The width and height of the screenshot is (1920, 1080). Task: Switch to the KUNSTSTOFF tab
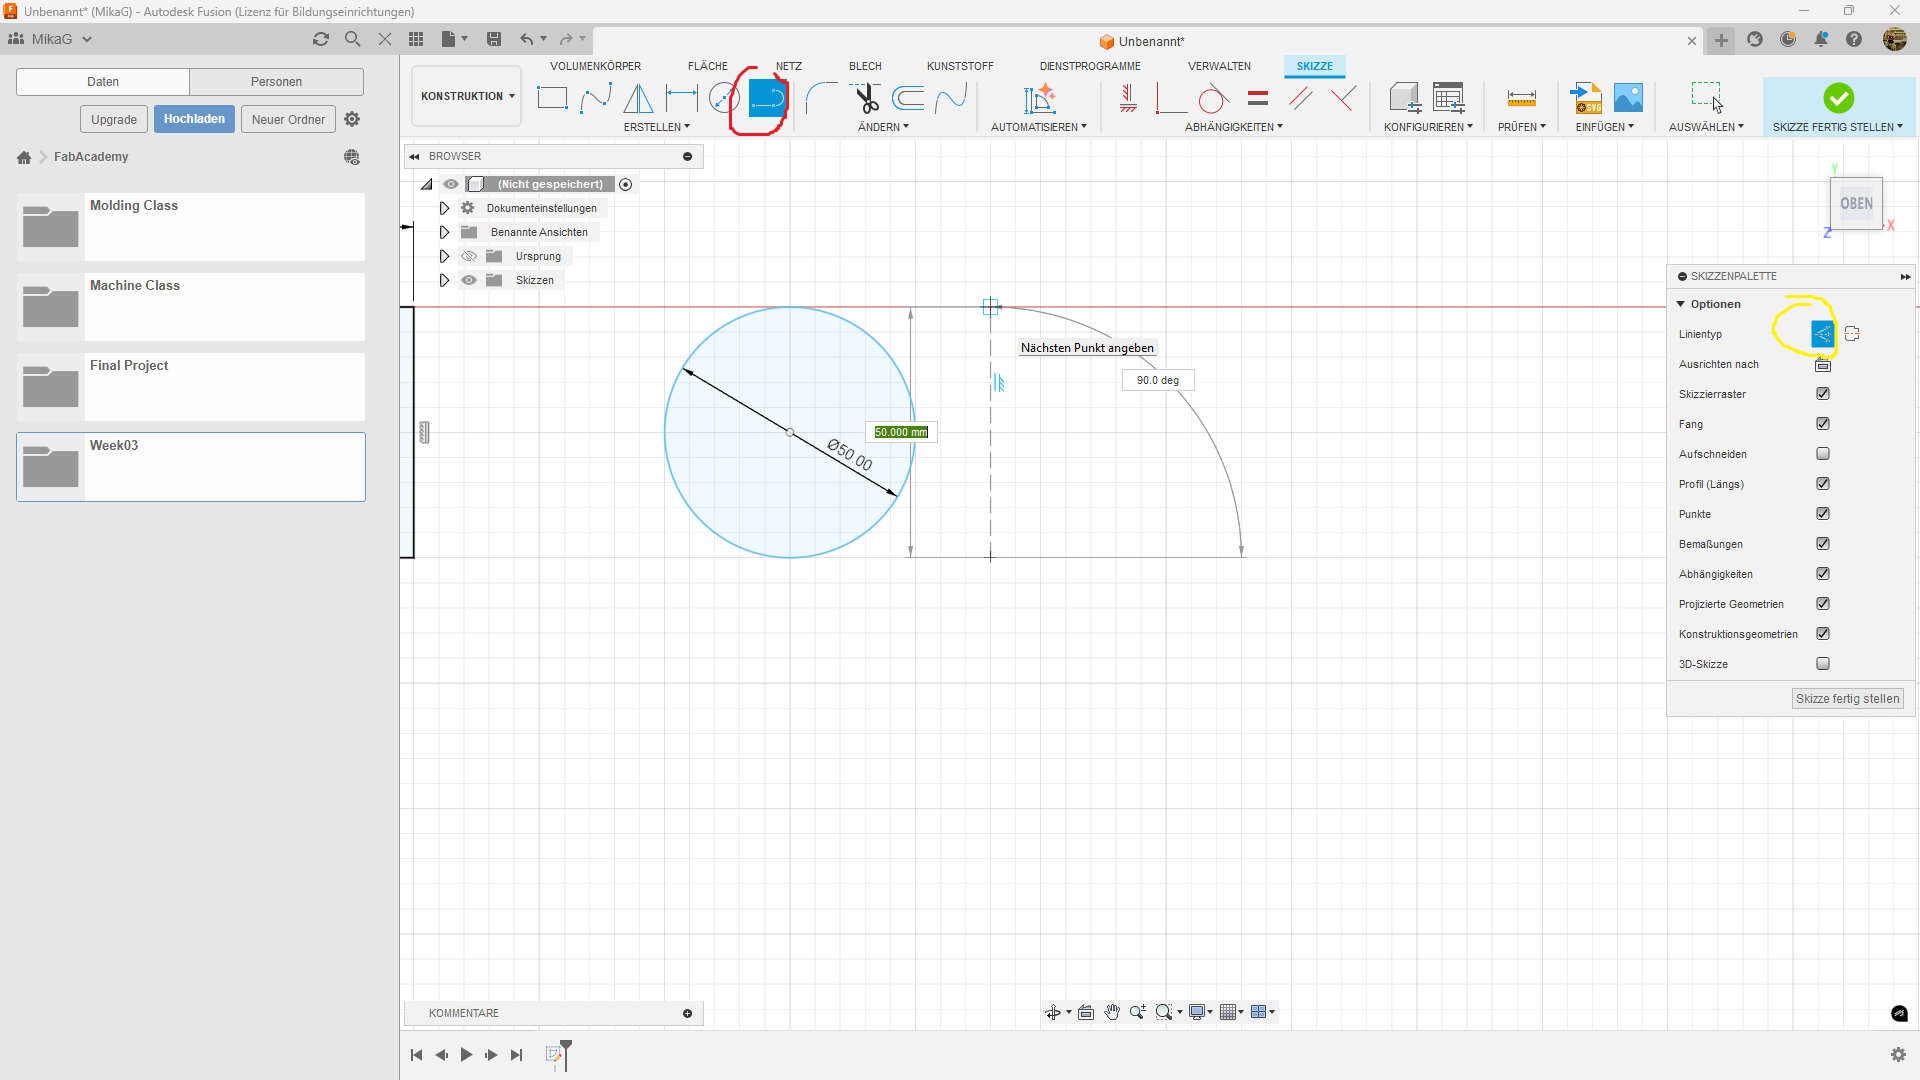tap(960, 66)
